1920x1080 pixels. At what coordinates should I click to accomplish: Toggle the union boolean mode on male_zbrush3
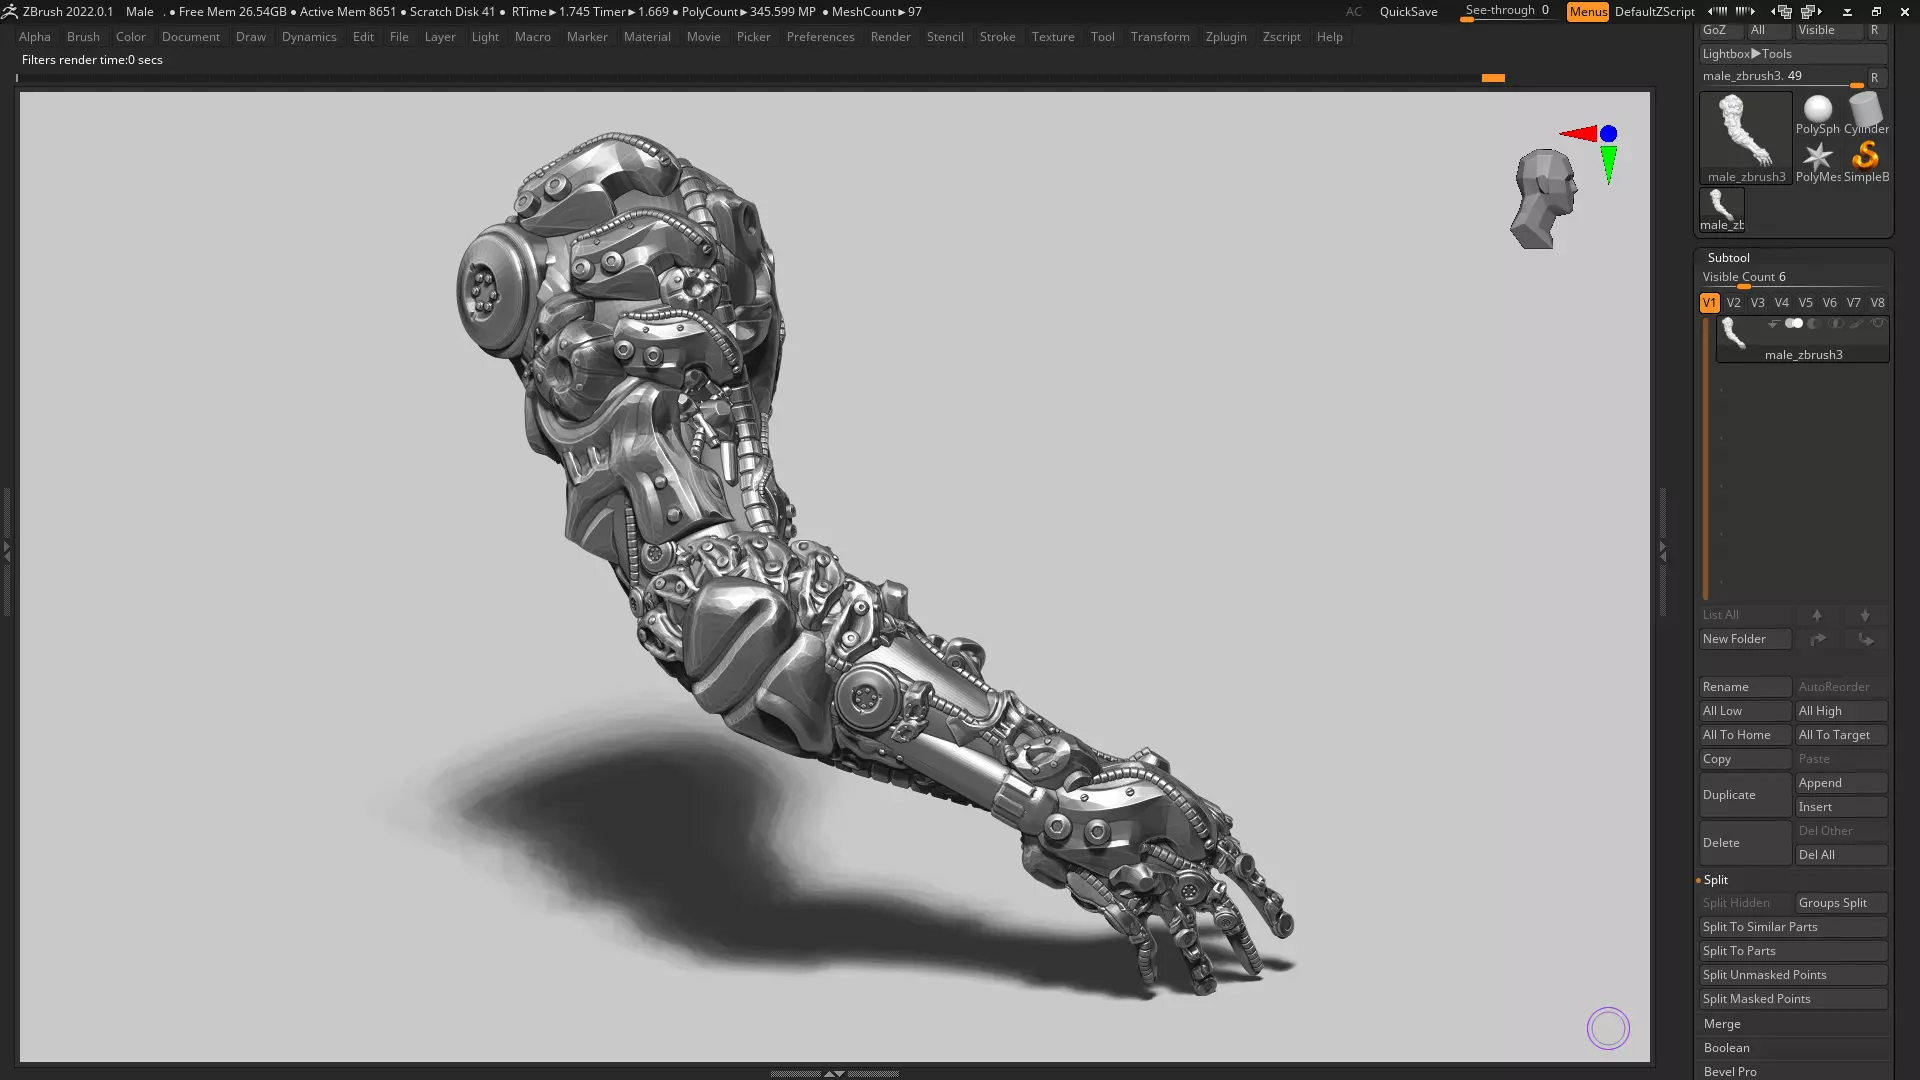click(x=1794, y=324)
